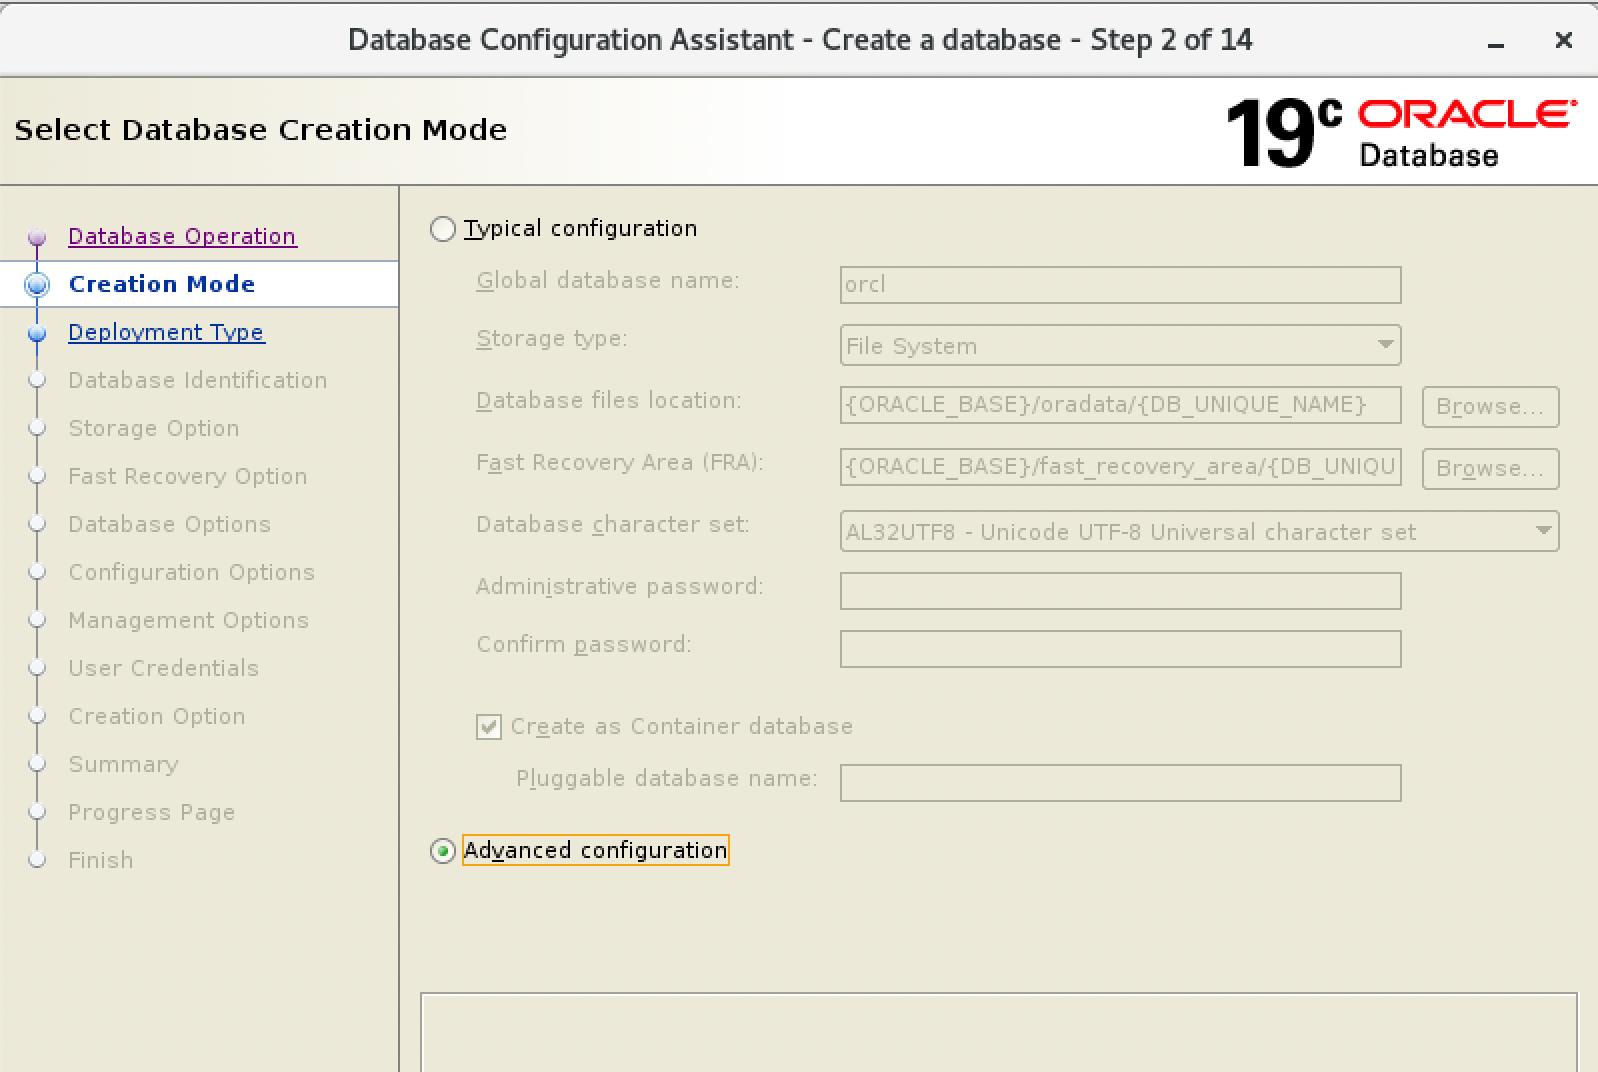Toggle Create as Container database checkbox
Viewport: 1598px width, 1072px height.
point(489,727)
